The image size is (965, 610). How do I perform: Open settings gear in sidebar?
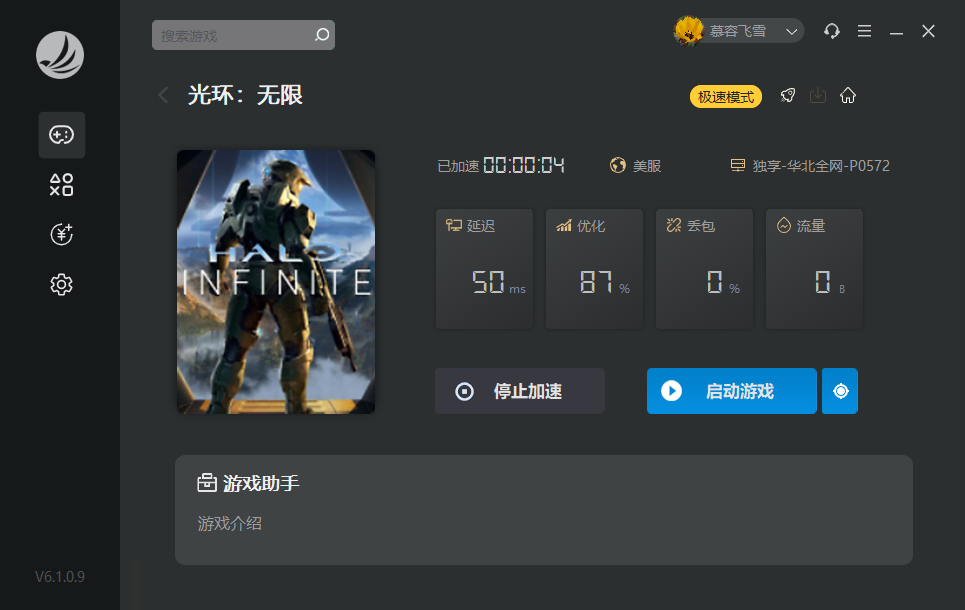tap(62, 284)
